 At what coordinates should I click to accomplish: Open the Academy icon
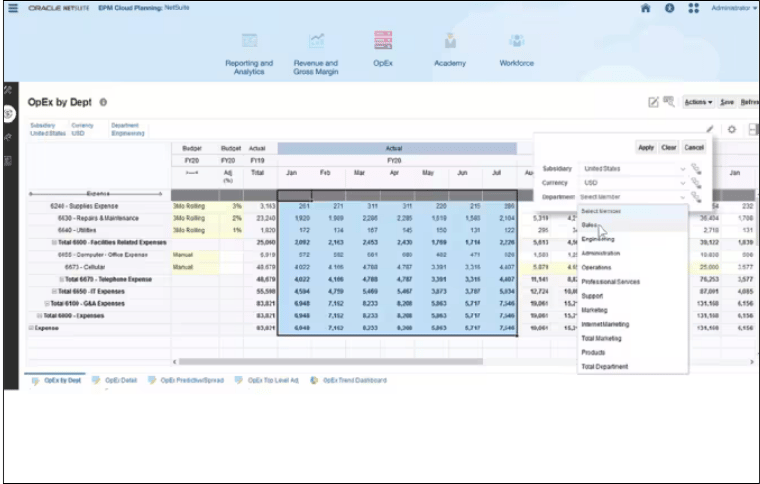[450, 41]
